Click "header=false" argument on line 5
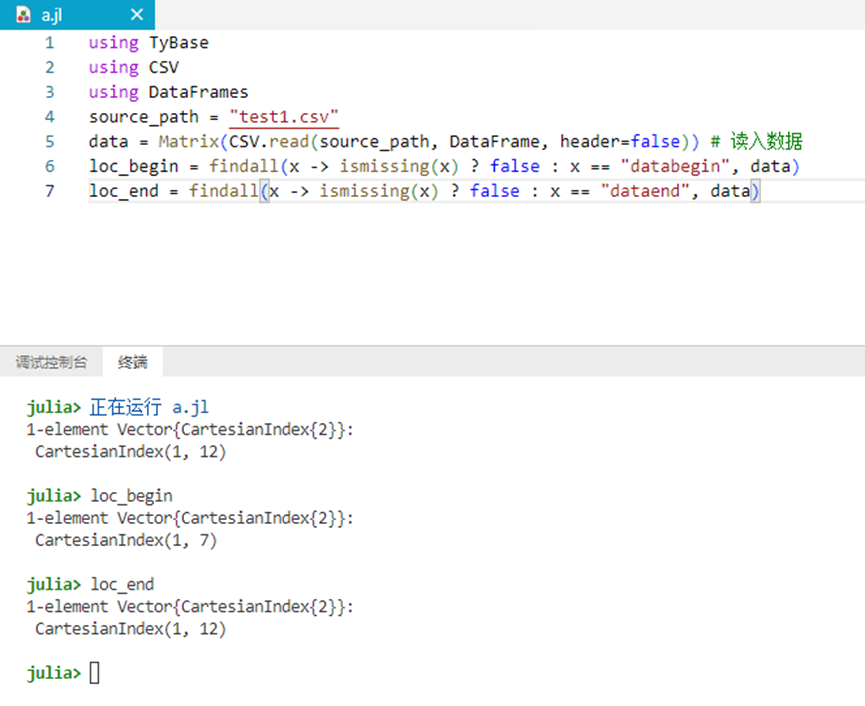865x706 pixels. click(620, 142)
